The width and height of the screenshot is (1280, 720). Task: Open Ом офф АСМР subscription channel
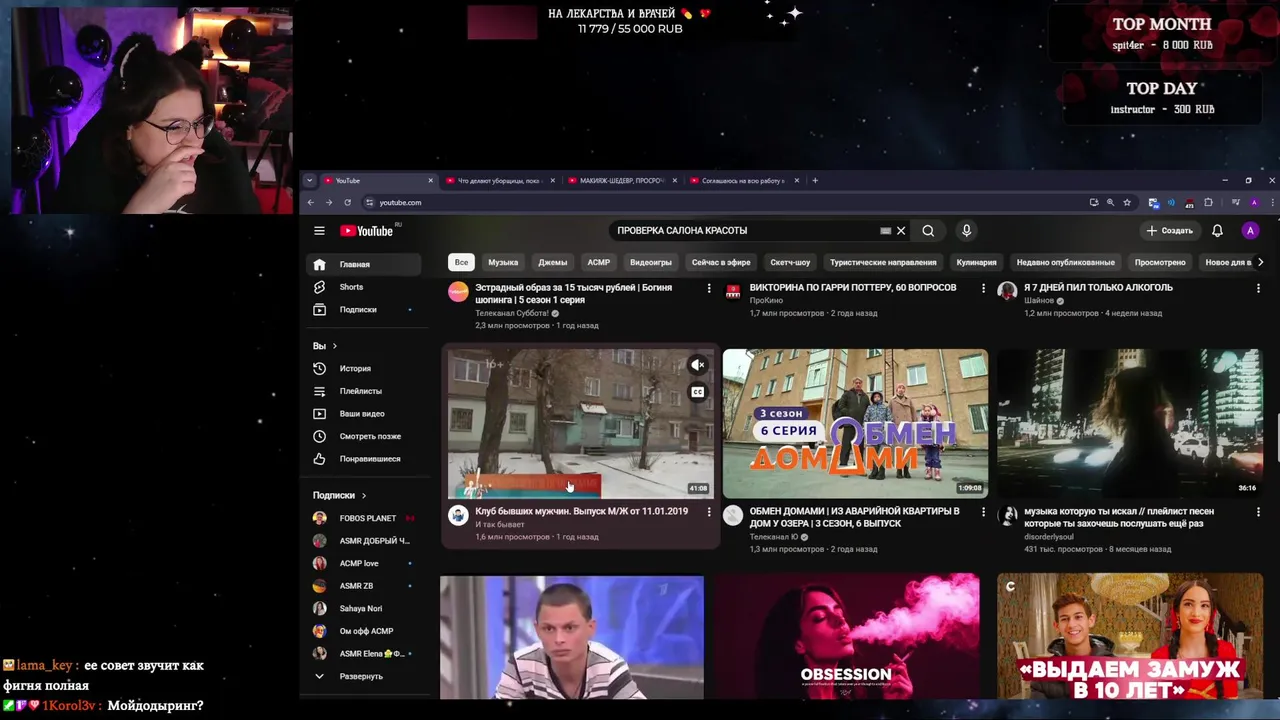[363, 631]
